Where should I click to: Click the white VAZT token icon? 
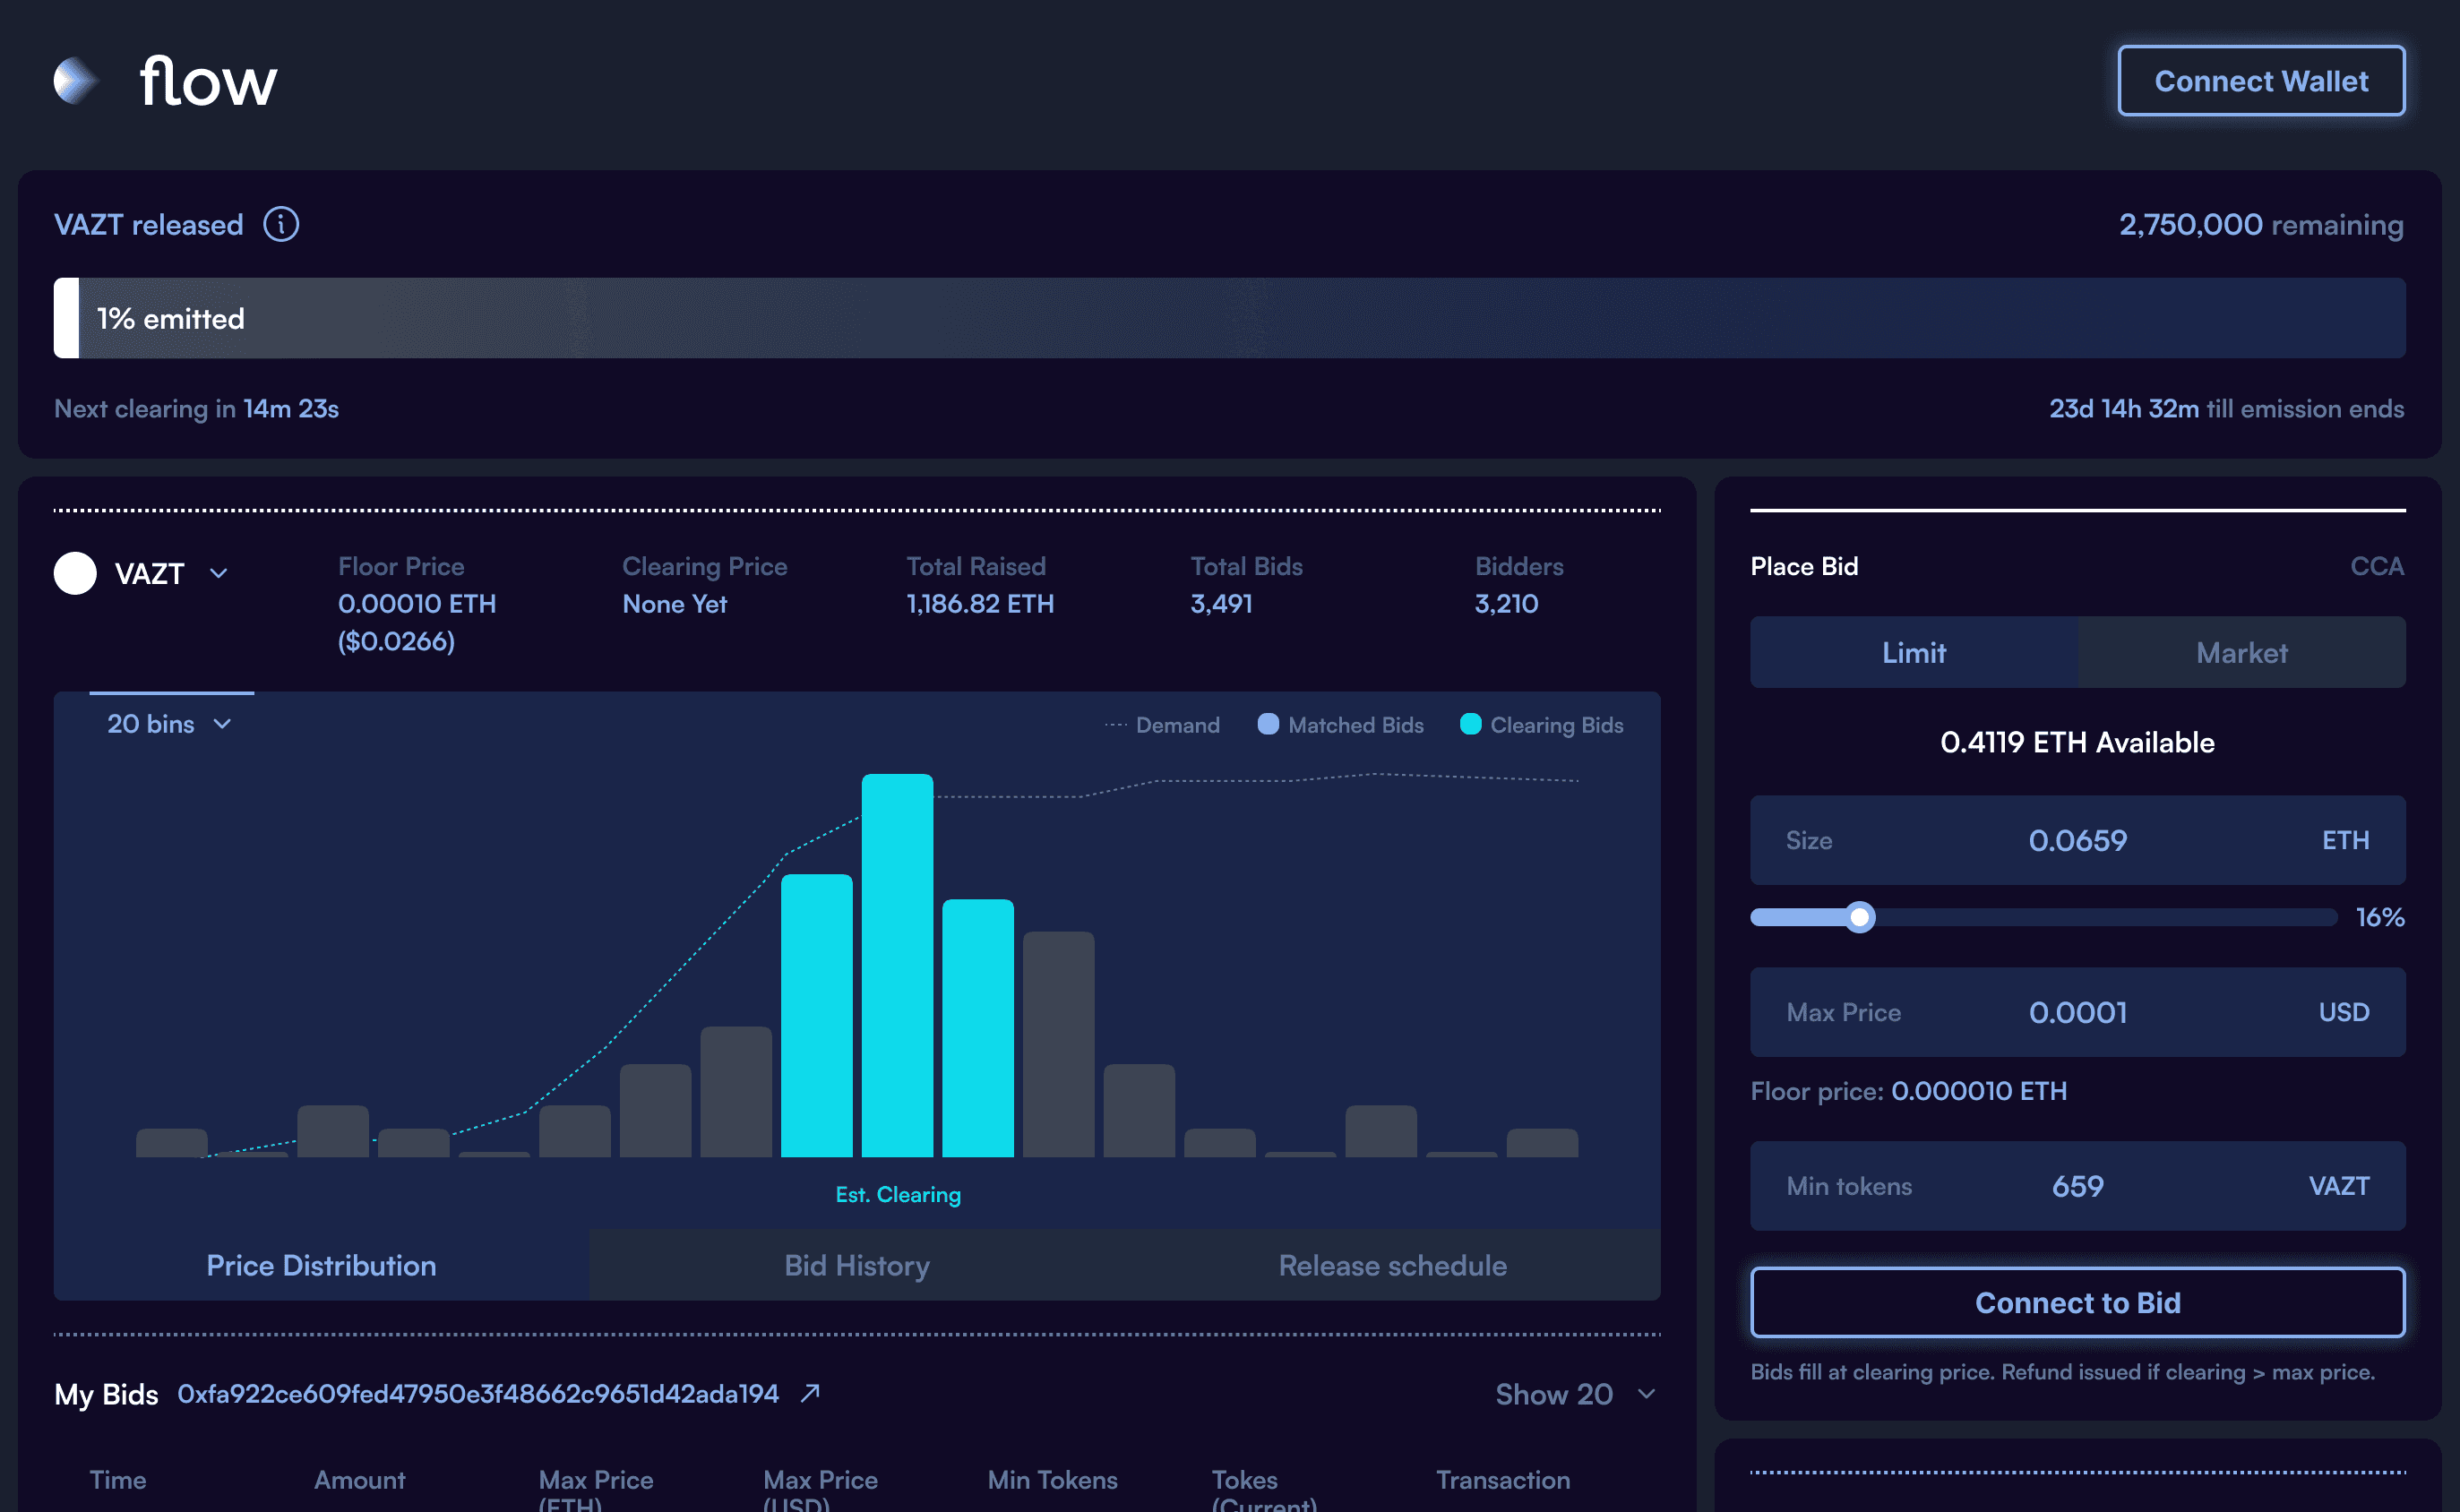[x=75, y=574]
